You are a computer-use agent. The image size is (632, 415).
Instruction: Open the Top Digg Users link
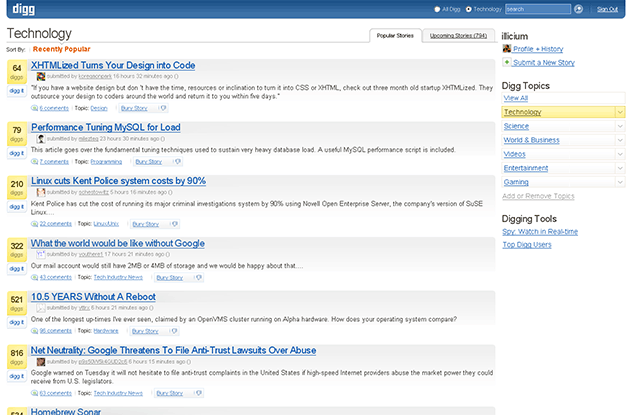[527, 245]
